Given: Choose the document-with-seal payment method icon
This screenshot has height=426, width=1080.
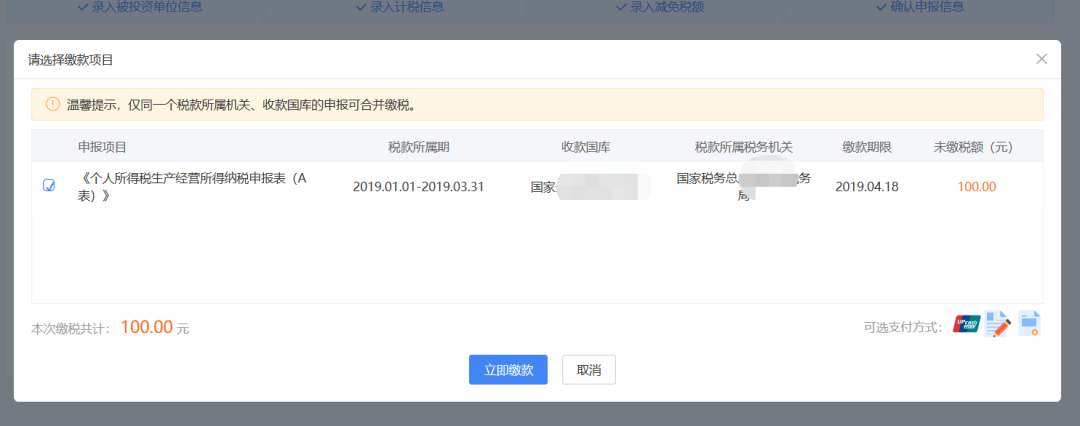Looking at the screenshot, I should [x=1029, y=324].
